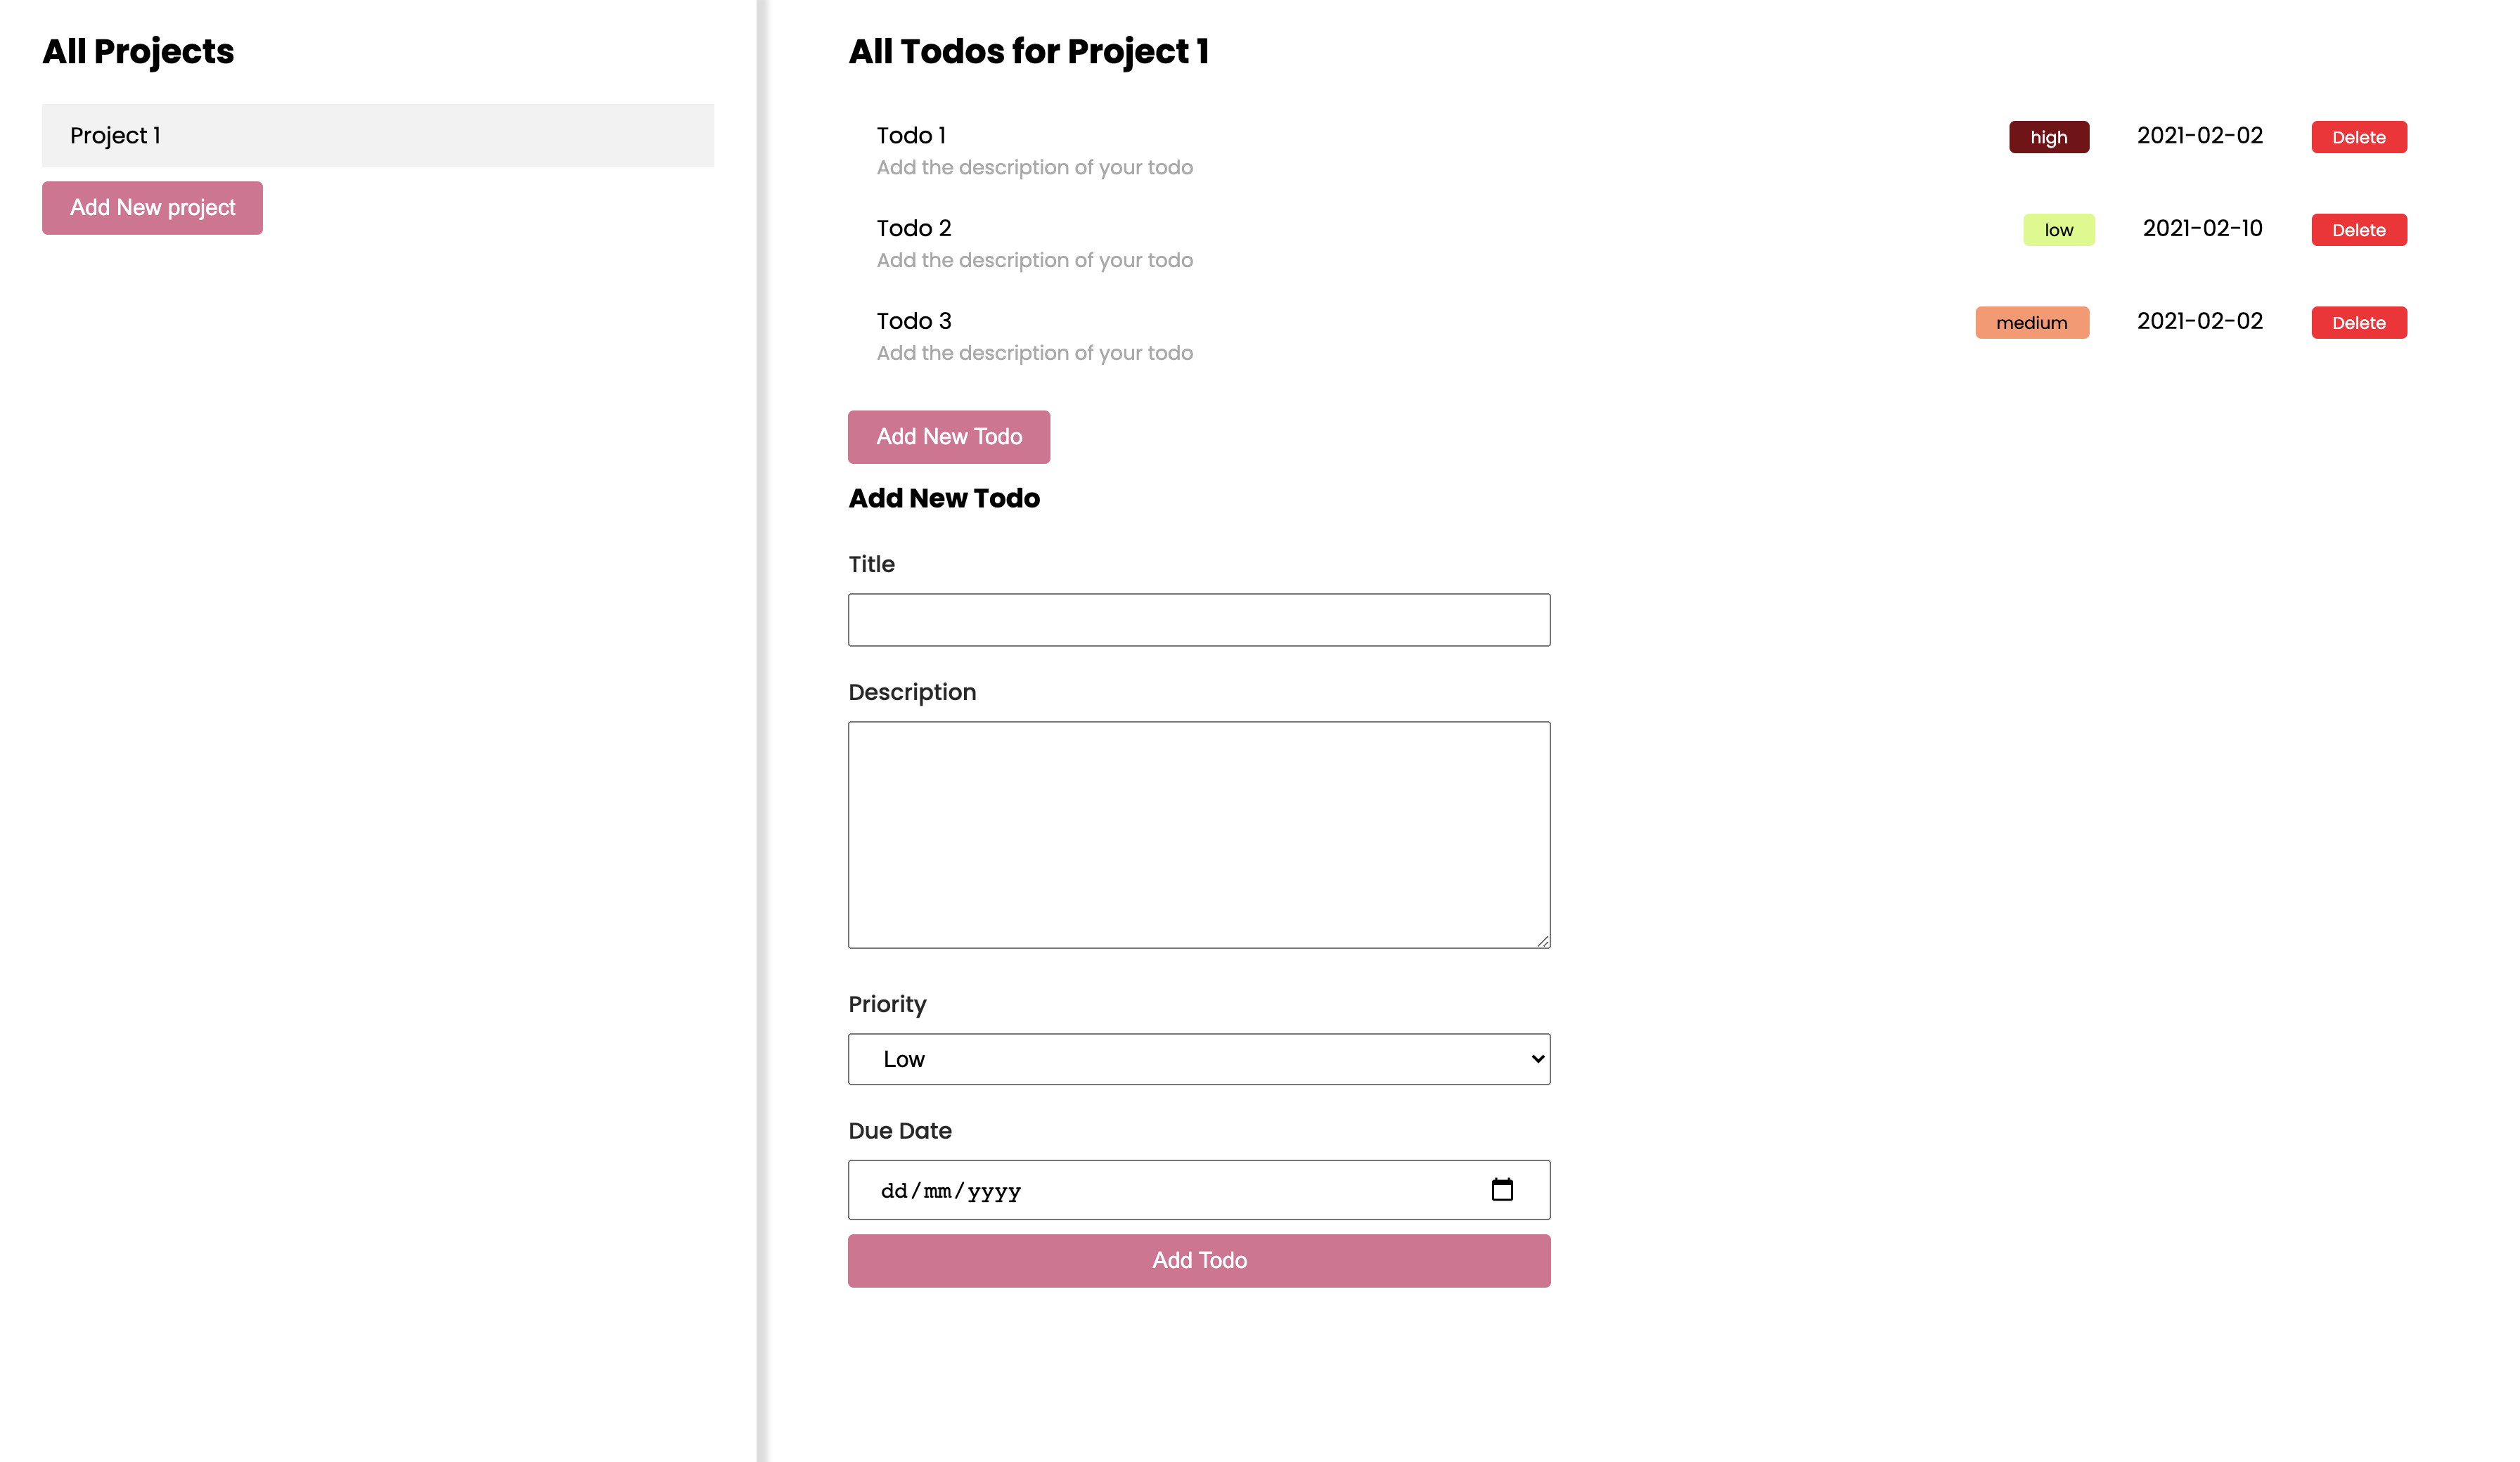Click the medium priority badge on Todo 3
Image resolution: width=2520 pixels, height=1462 pixels.
2031,322
